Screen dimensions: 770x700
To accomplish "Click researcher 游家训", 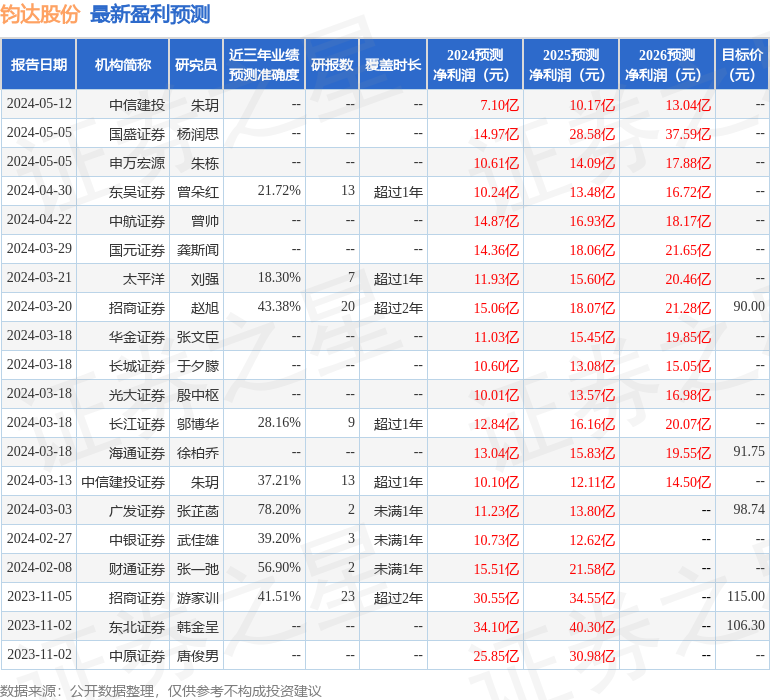I will coord(198,597).
